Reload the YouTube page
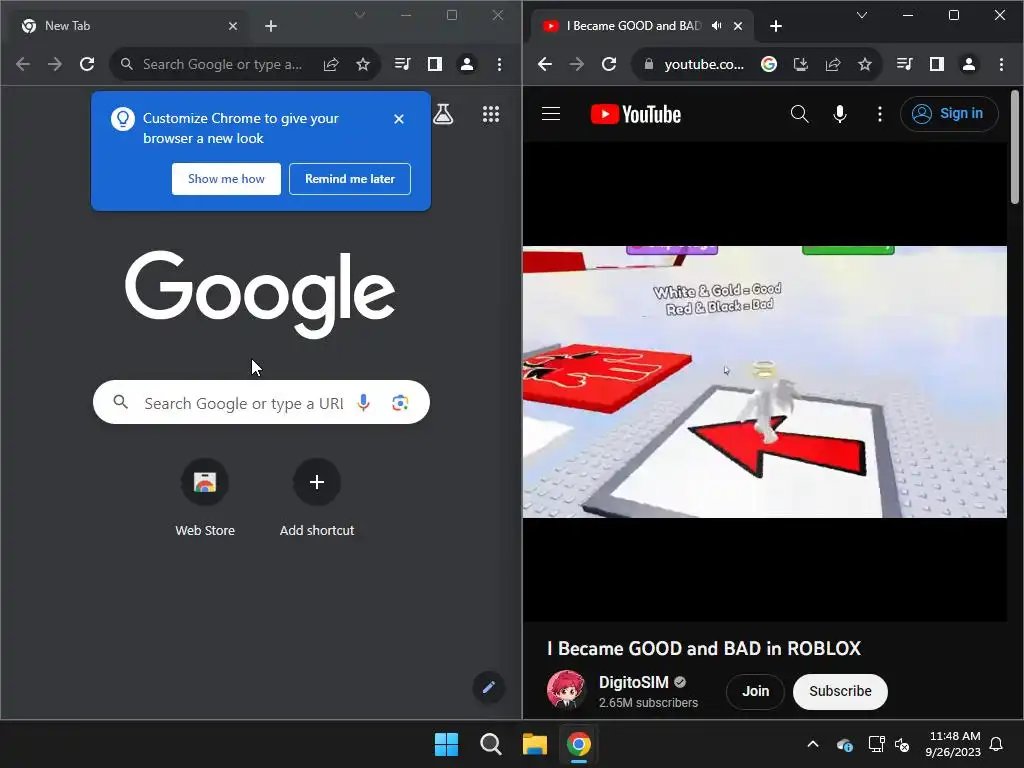 coord(609,64)
